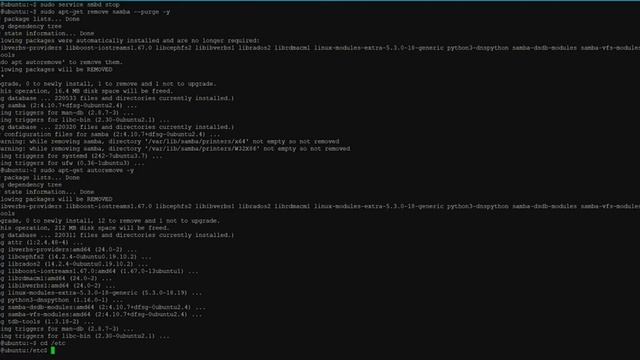
Task: Click the triggers for ufw (0.36-1ubuntu3) line
Action: [x=72, y=163]
